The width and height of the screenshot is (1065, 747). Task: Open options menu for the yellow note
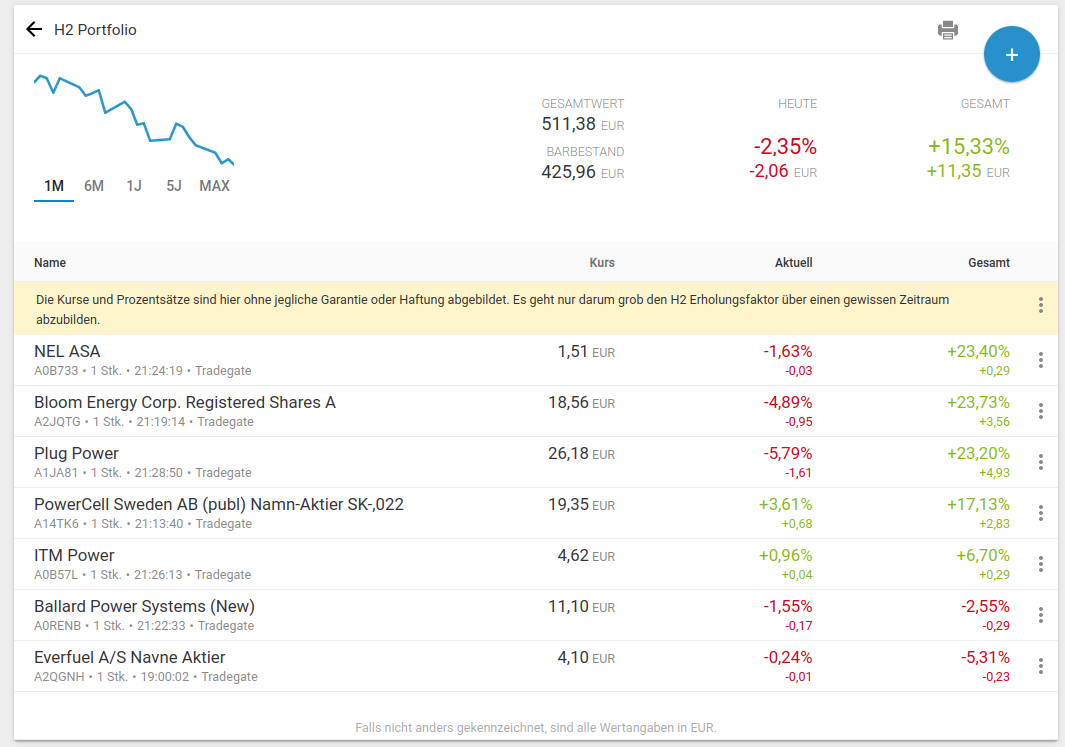pyautogui.click(x=1040, y=305)
